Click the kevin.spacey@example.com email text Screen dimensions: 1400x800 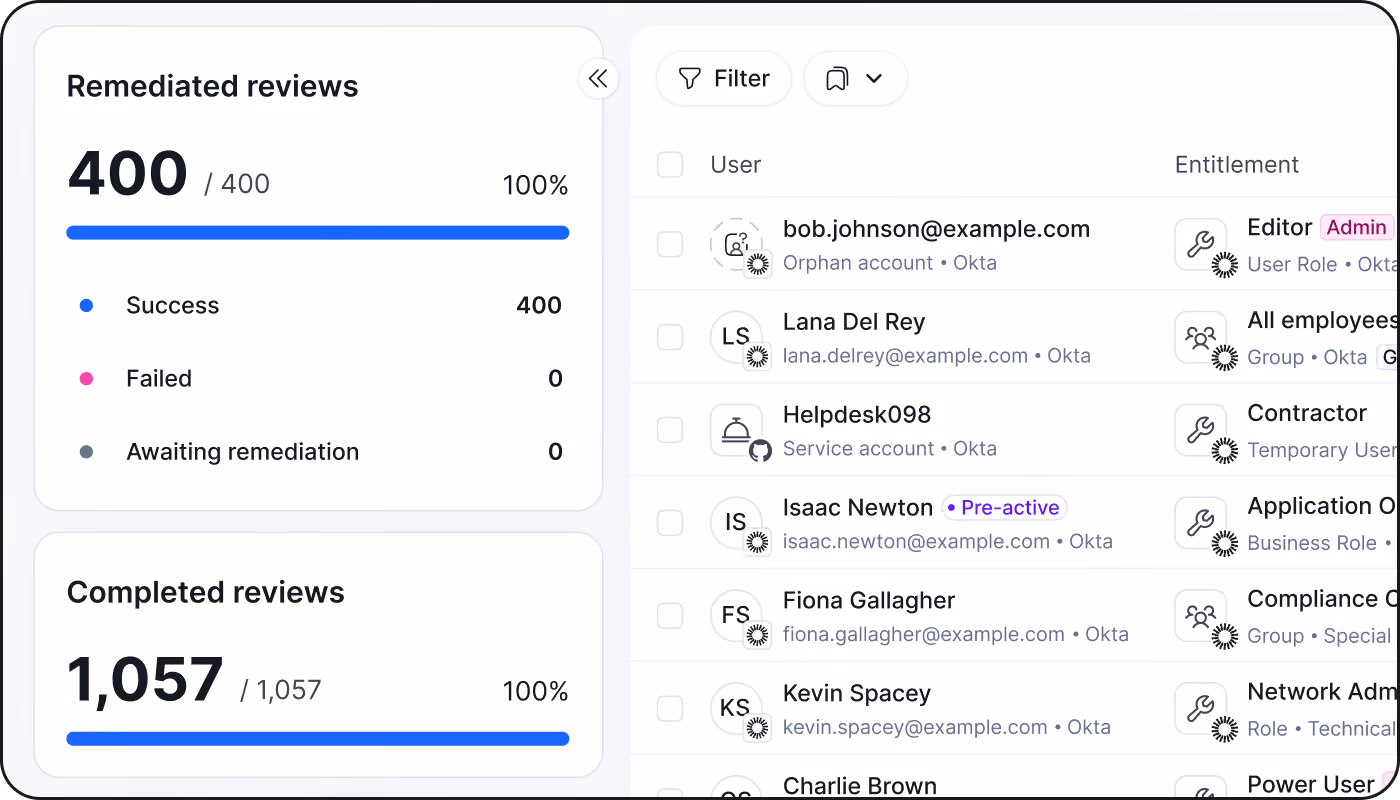(x=915, y=727)
